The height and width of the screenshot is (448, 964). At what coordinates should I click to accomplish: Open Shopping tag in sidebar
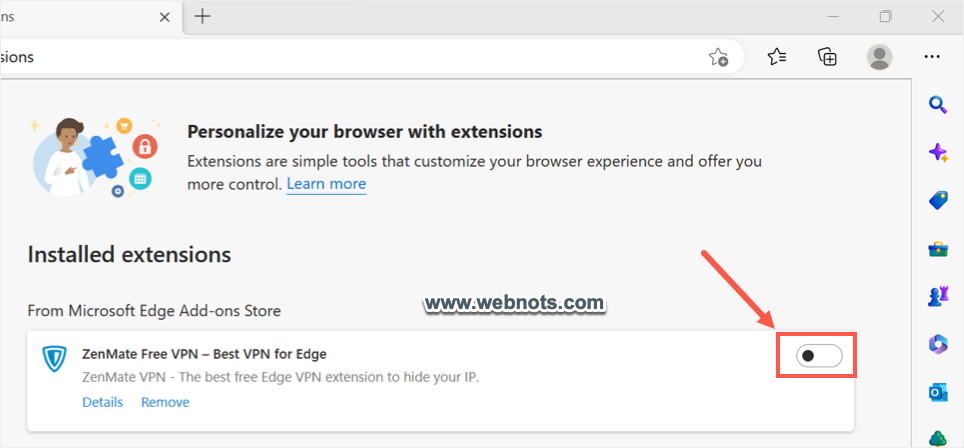(938, 200)
